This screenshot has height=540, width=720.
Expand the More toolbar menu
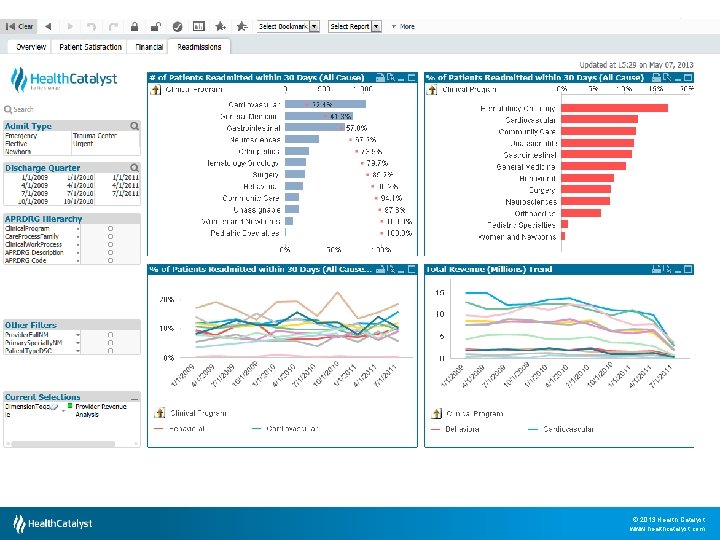point(403,27)
